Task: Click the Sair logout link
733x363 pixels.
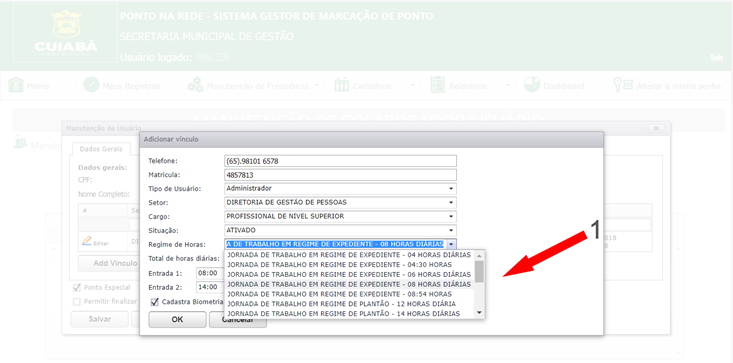Action: tap(717, 57)
